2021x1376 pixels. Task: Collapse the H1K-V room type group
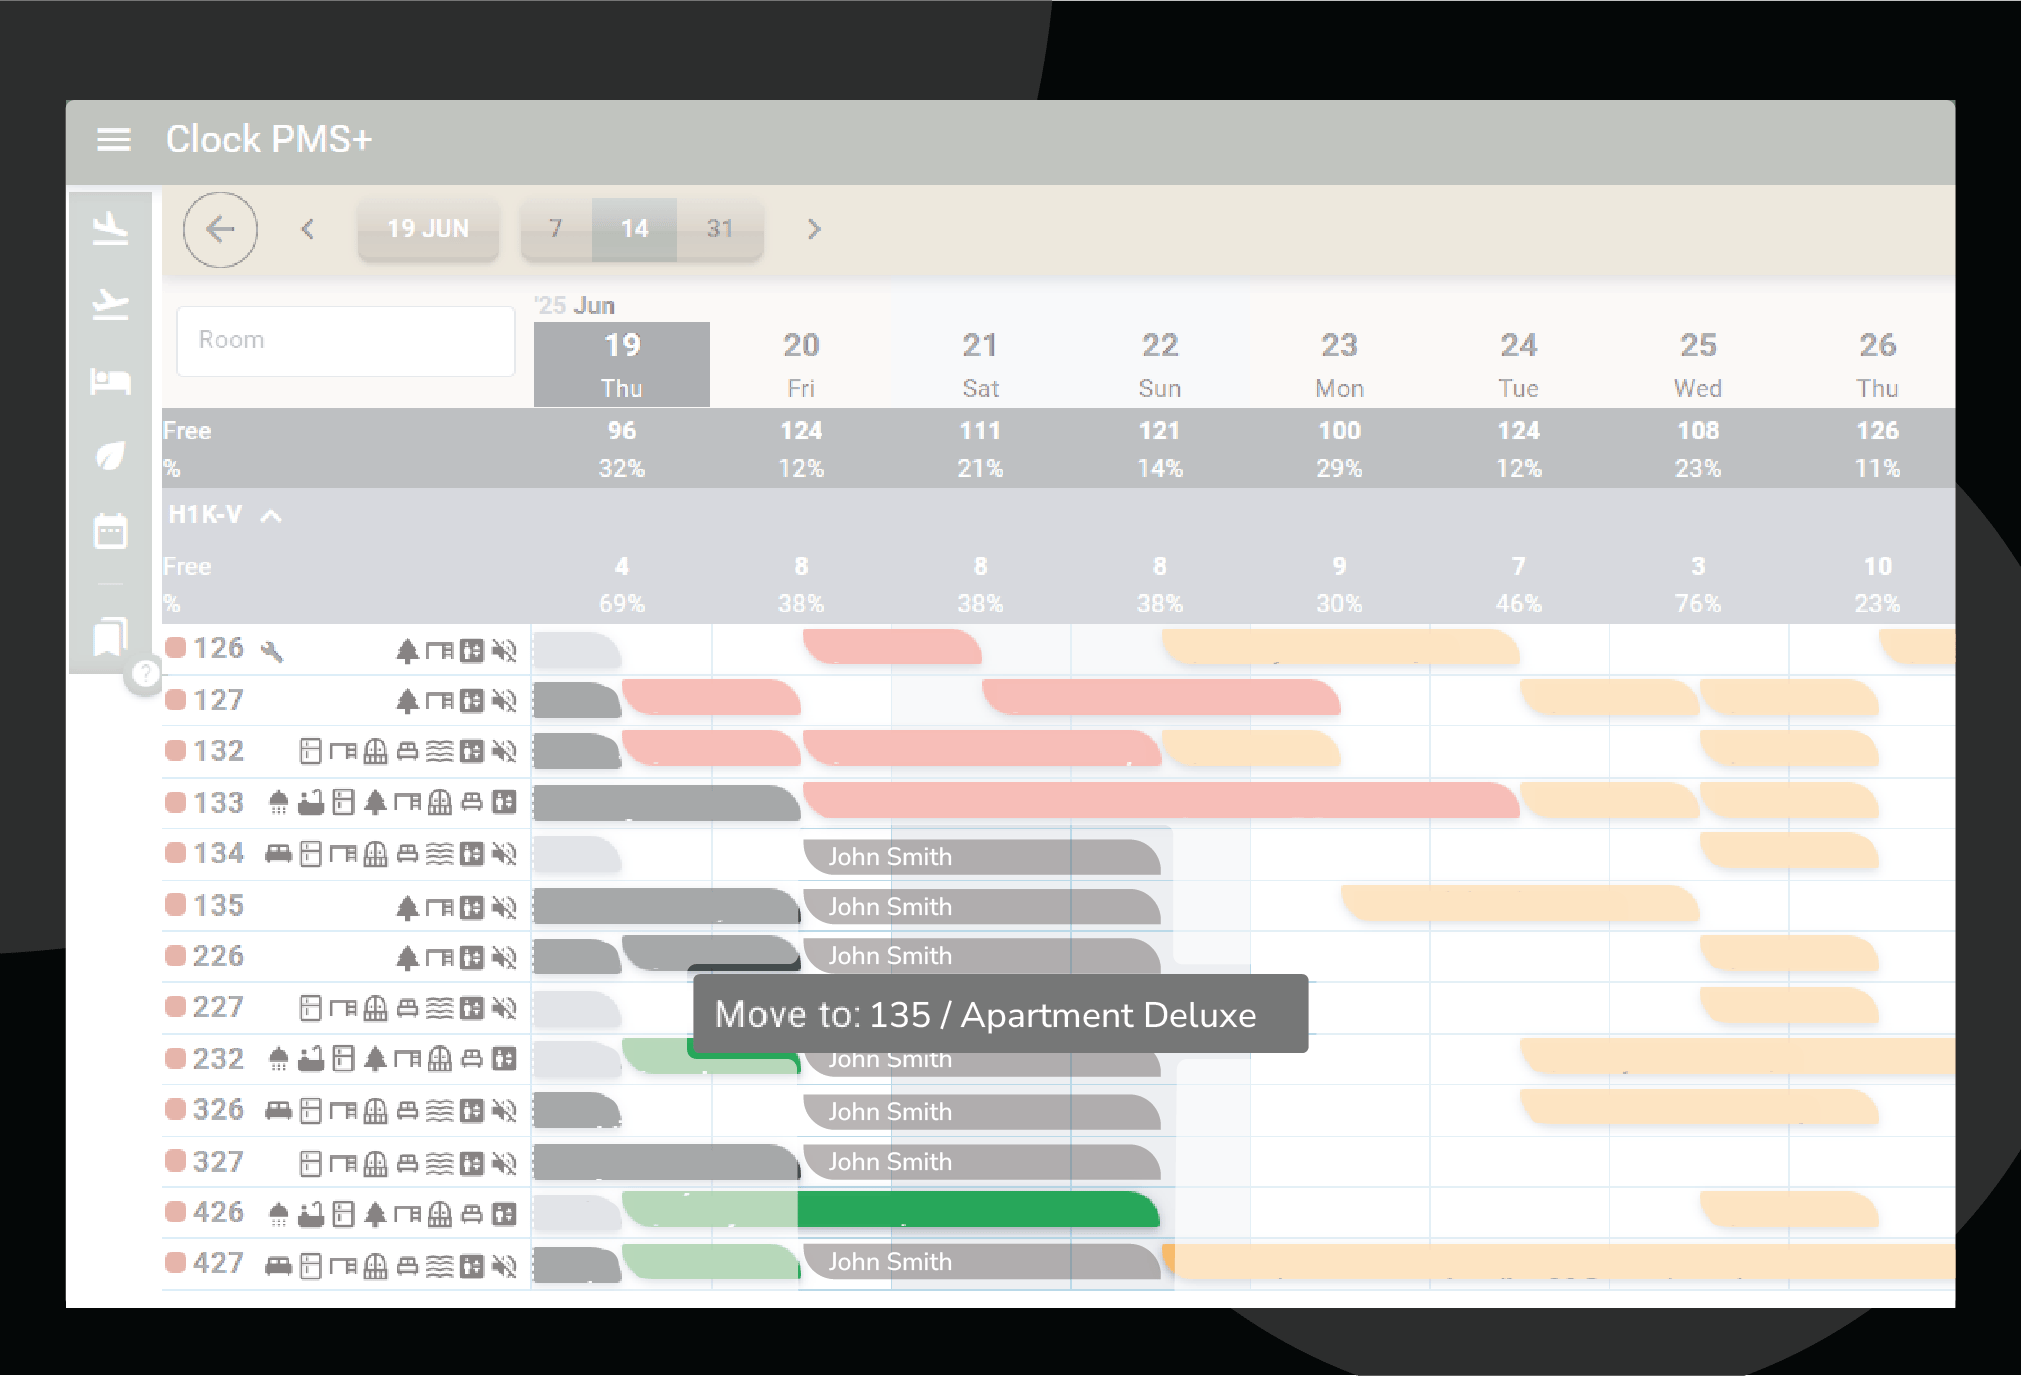271,516
